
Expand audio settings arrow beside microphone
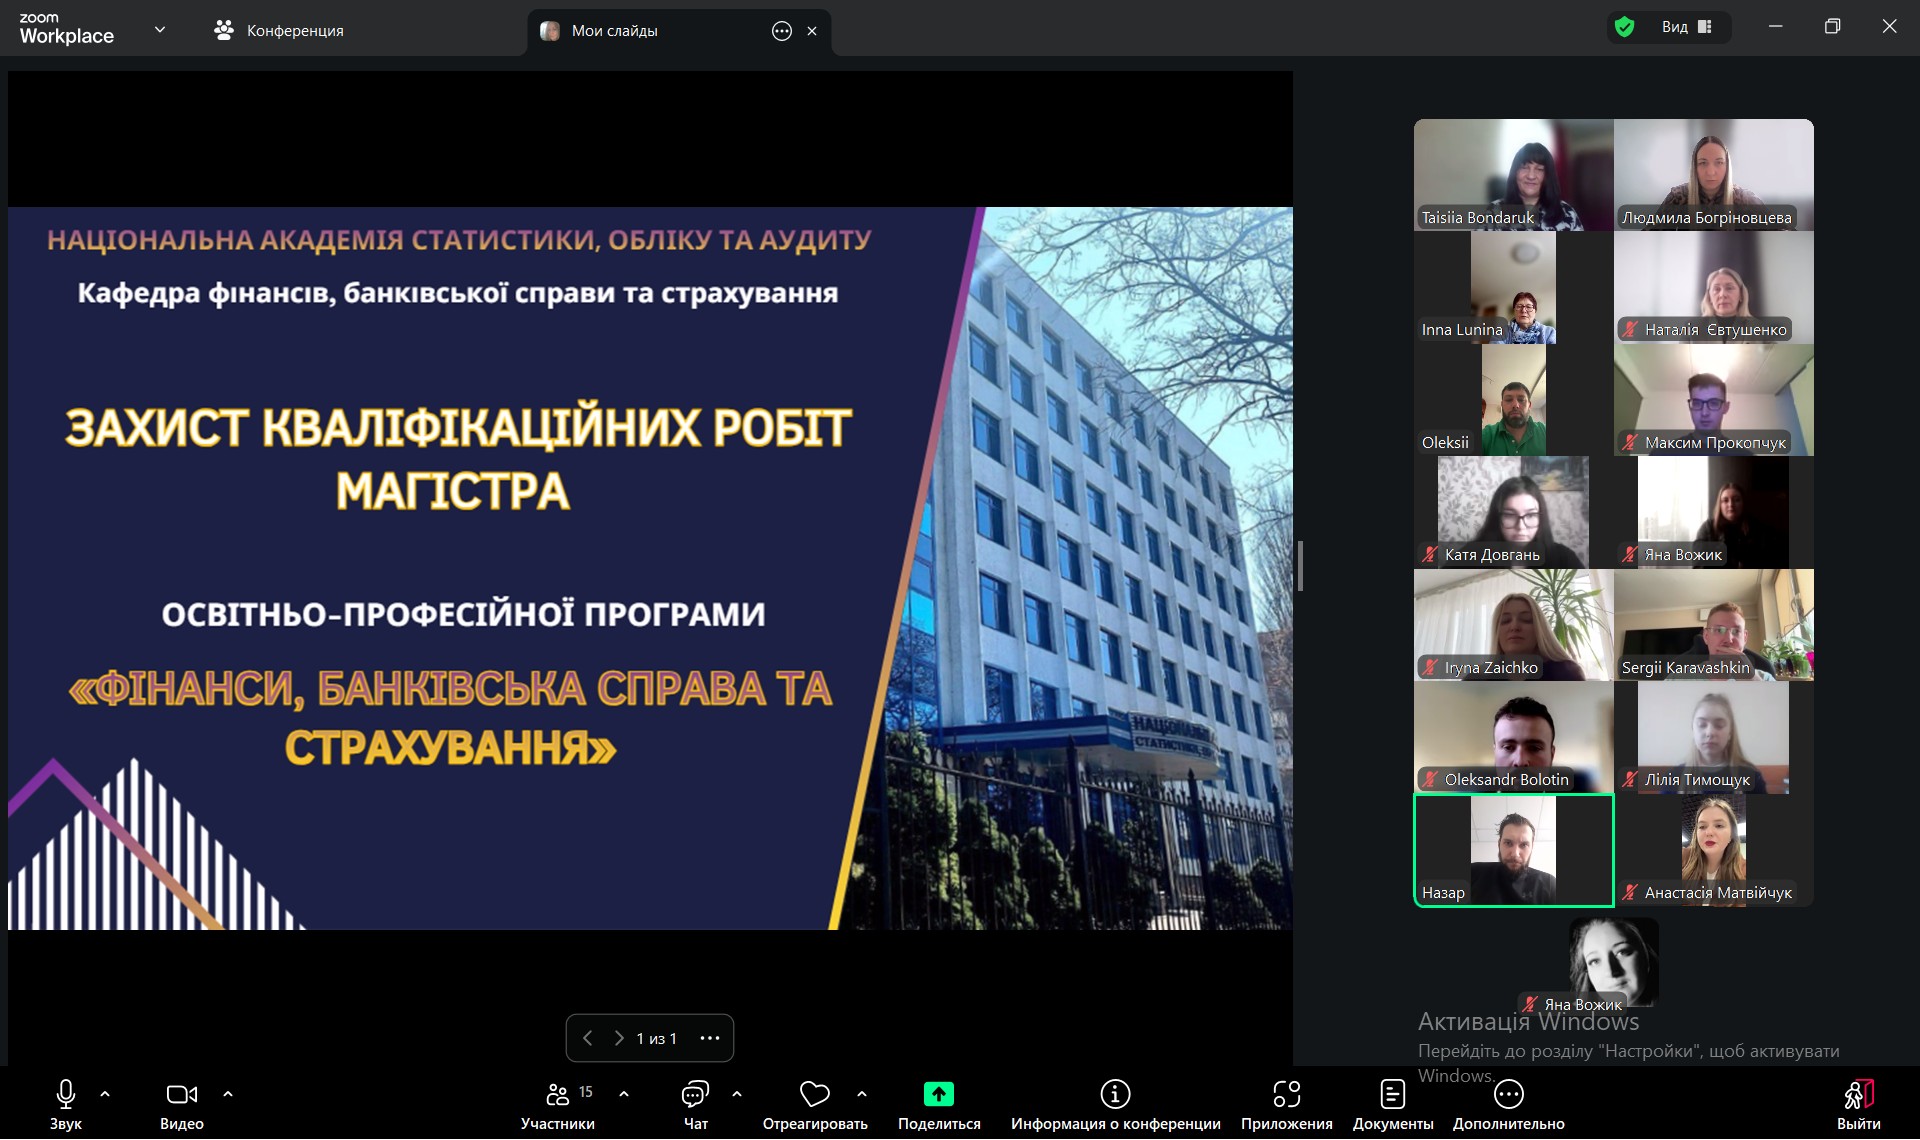105,1094
